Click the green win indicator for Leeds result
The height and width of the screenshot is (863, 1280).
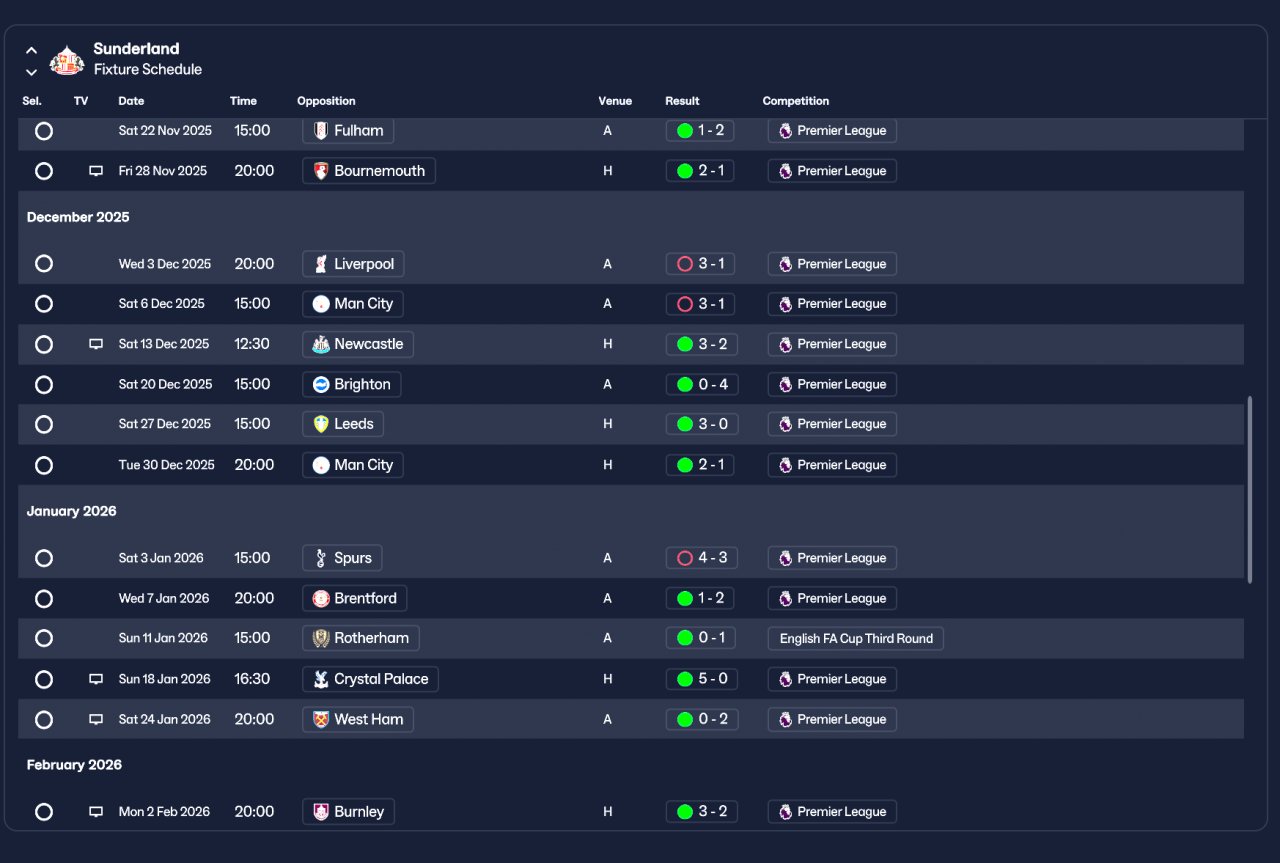tap(685, 424)
